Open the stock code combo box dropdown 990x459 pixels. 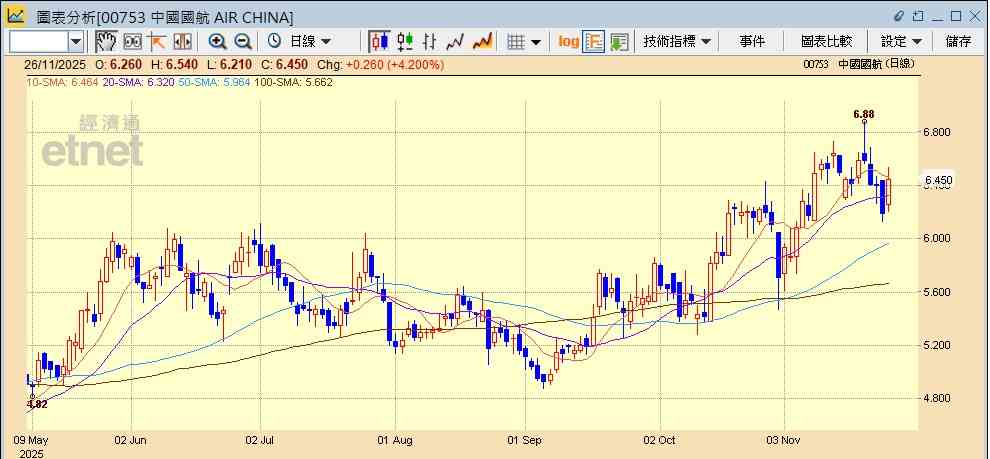click(x=76, y=41)
